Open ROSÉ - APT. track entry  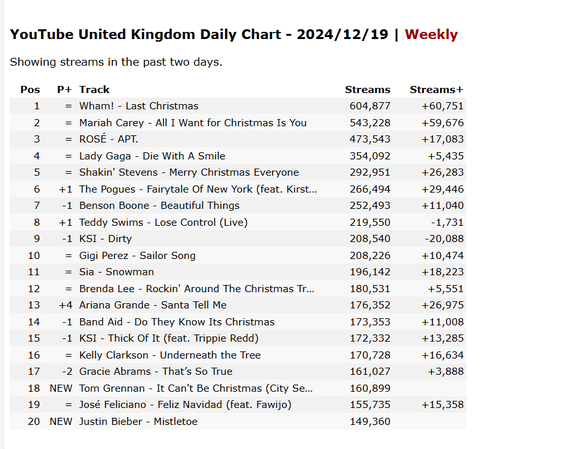point(109,139)
